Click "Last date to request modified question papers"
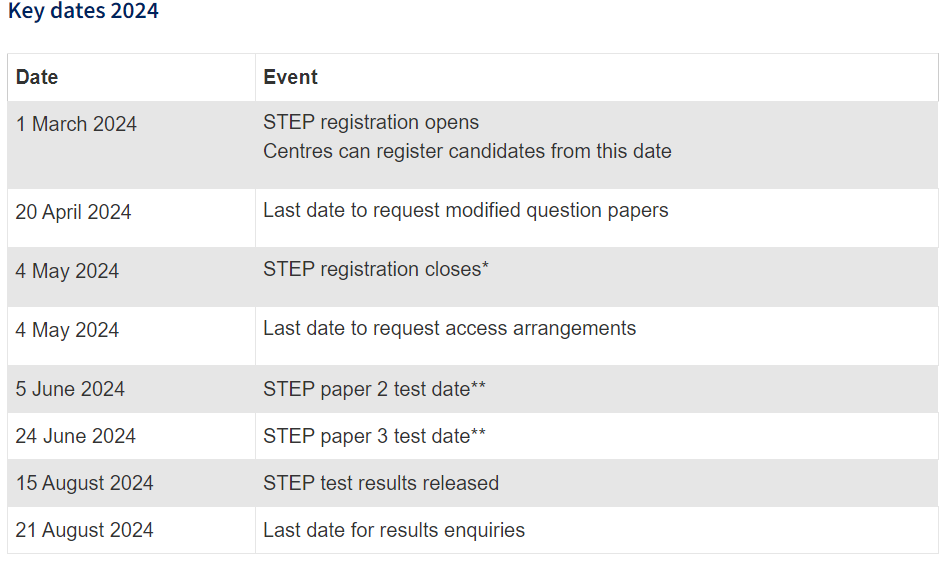Image resolution: width=942 pixels, height=569 pixels. point(465,210)
